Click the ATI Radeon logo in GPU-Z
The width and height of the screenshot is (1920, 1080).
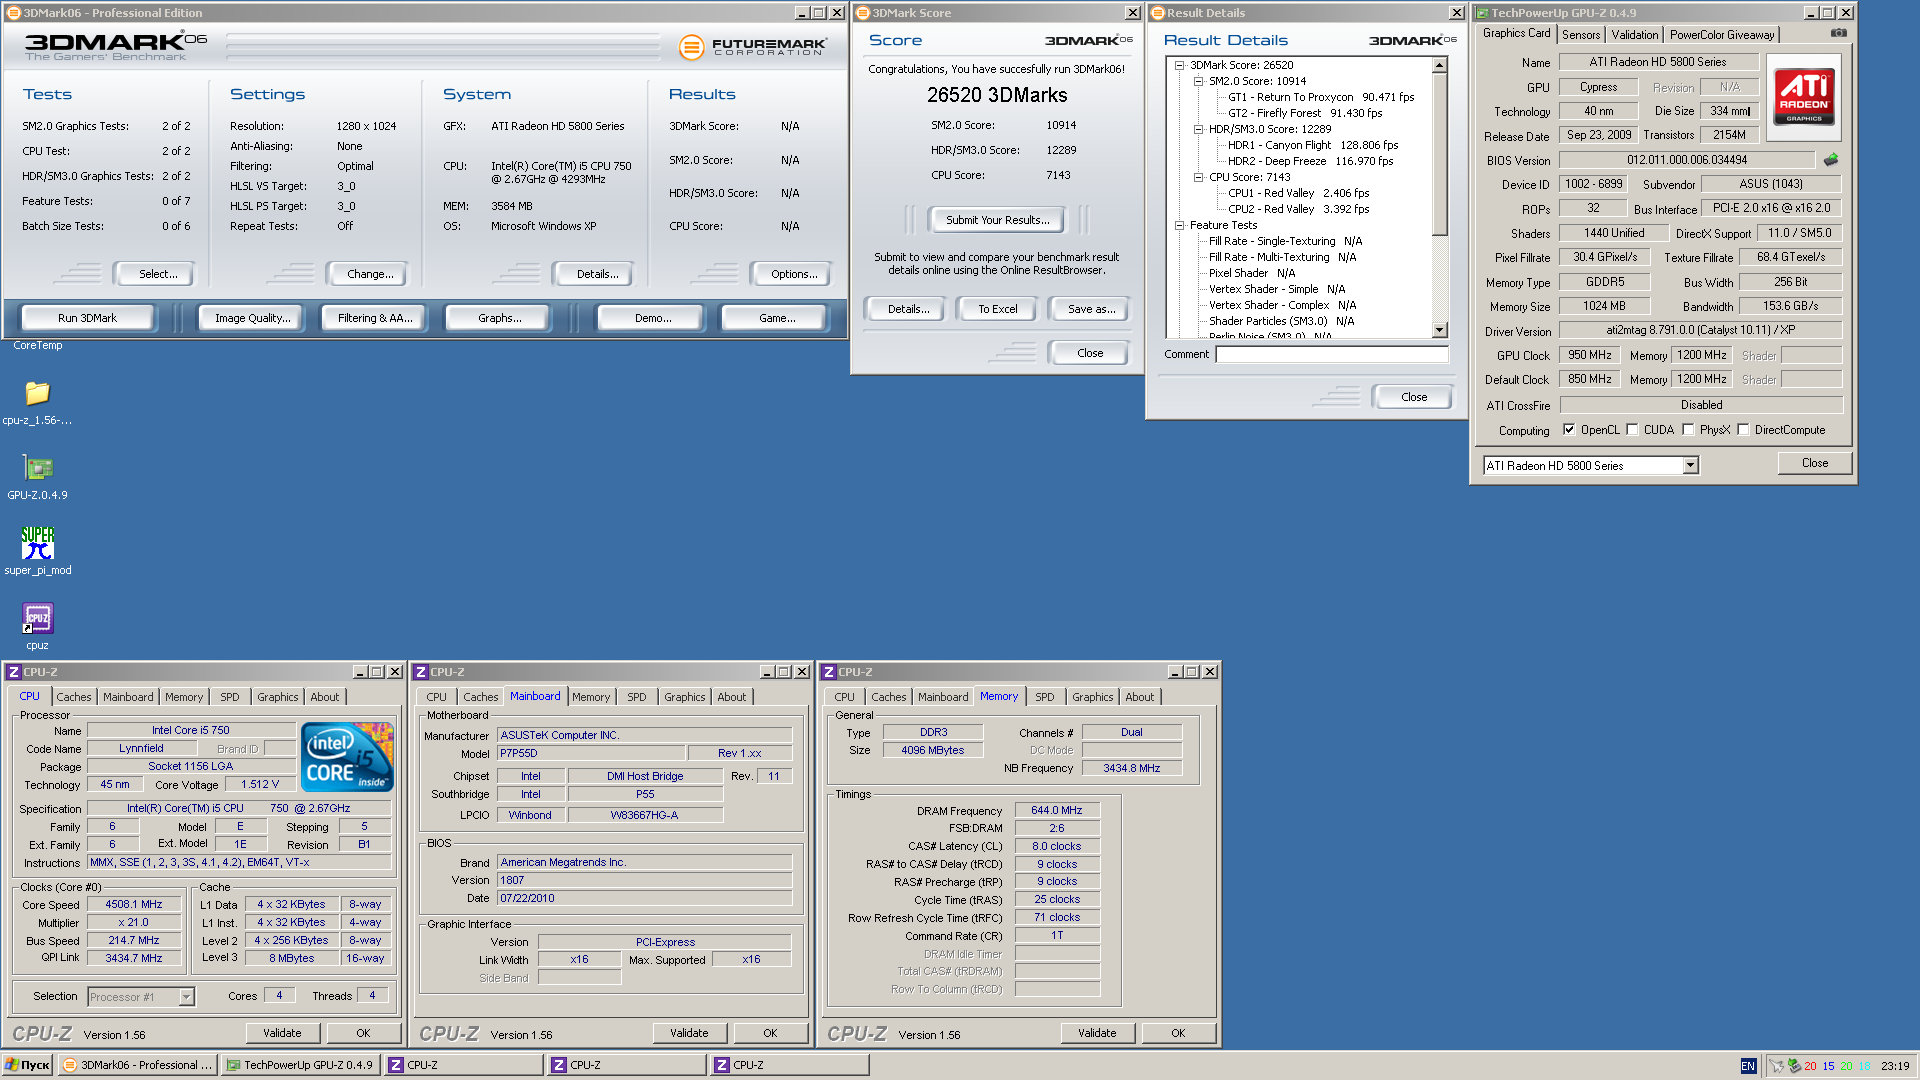(x=1804, y=96)
